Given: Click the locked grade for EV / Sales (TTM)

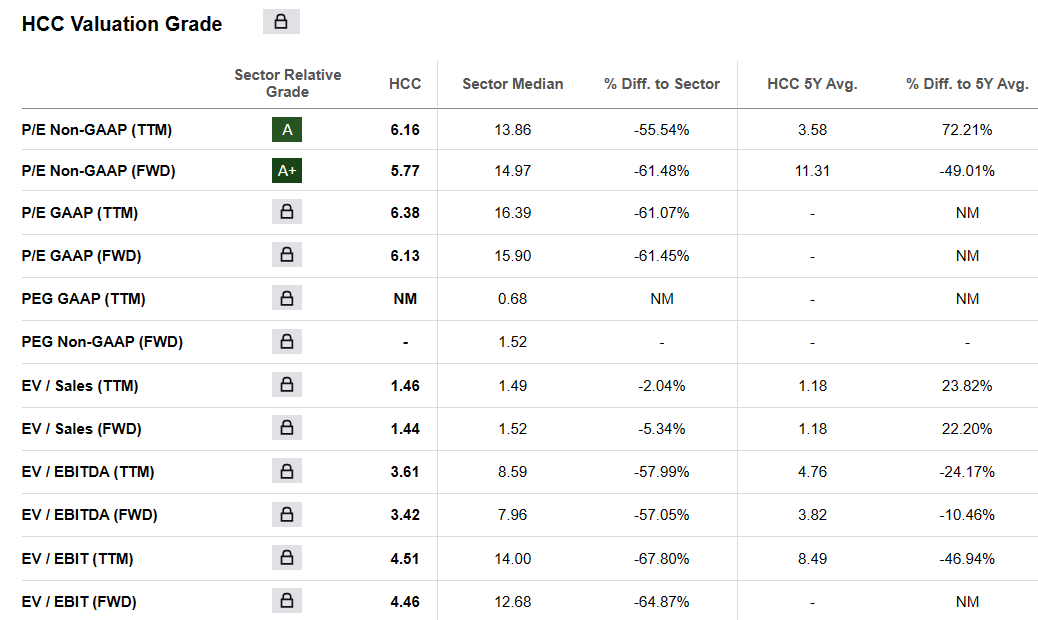Looking at the screenshot, I should pos(287,384).
